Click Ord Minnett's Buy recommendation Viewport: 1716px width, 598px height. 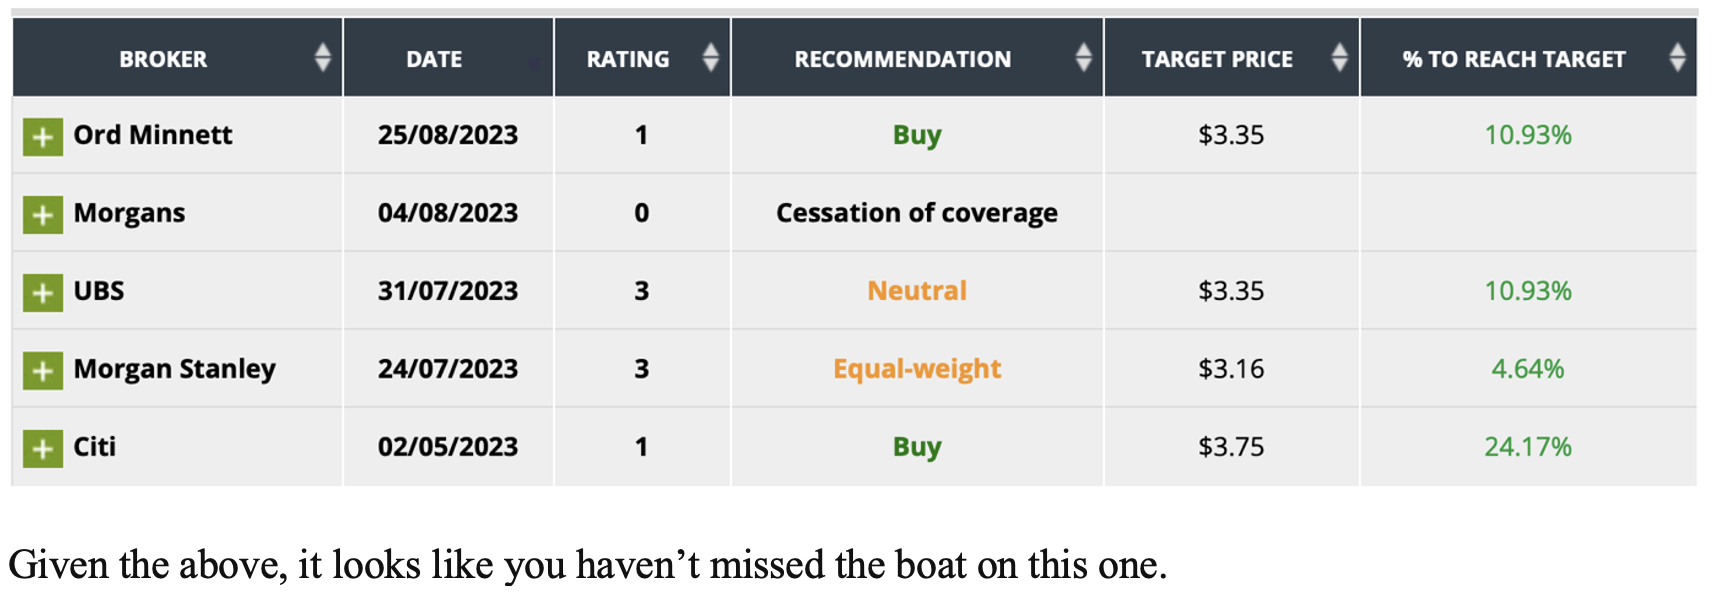point(917,135)
